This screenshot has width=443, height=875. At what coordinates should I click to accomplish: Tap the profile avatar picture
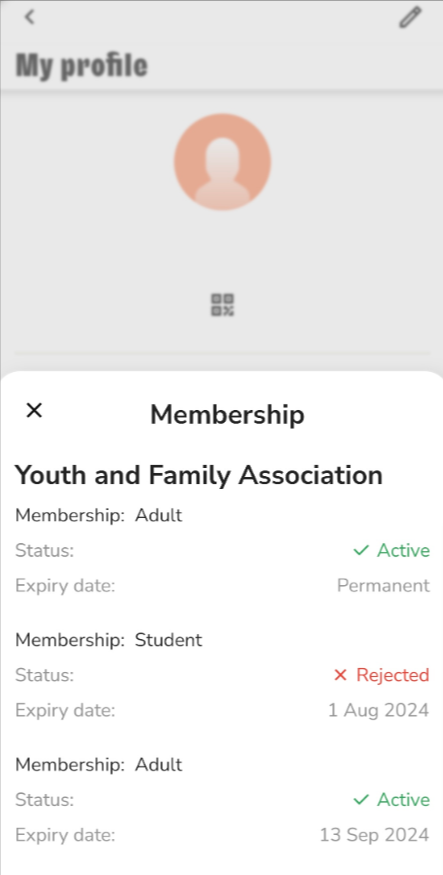coord(222,162)
